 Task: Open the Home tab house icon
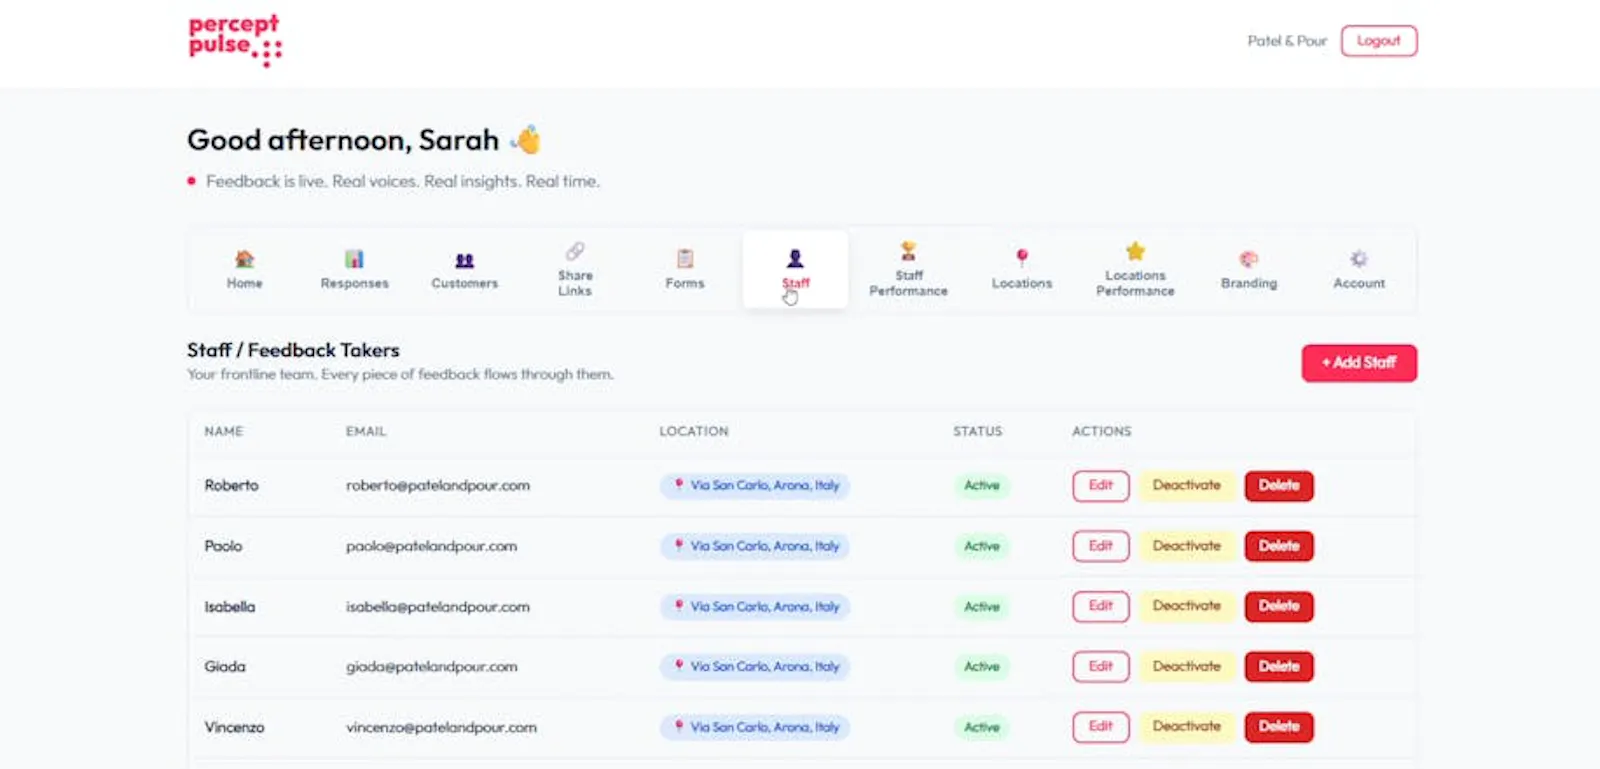point(244,259)
